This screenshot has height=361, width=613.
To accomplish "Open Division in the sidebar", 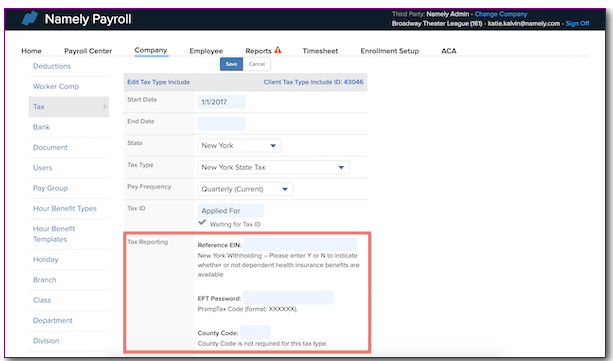I will [46, 341].
